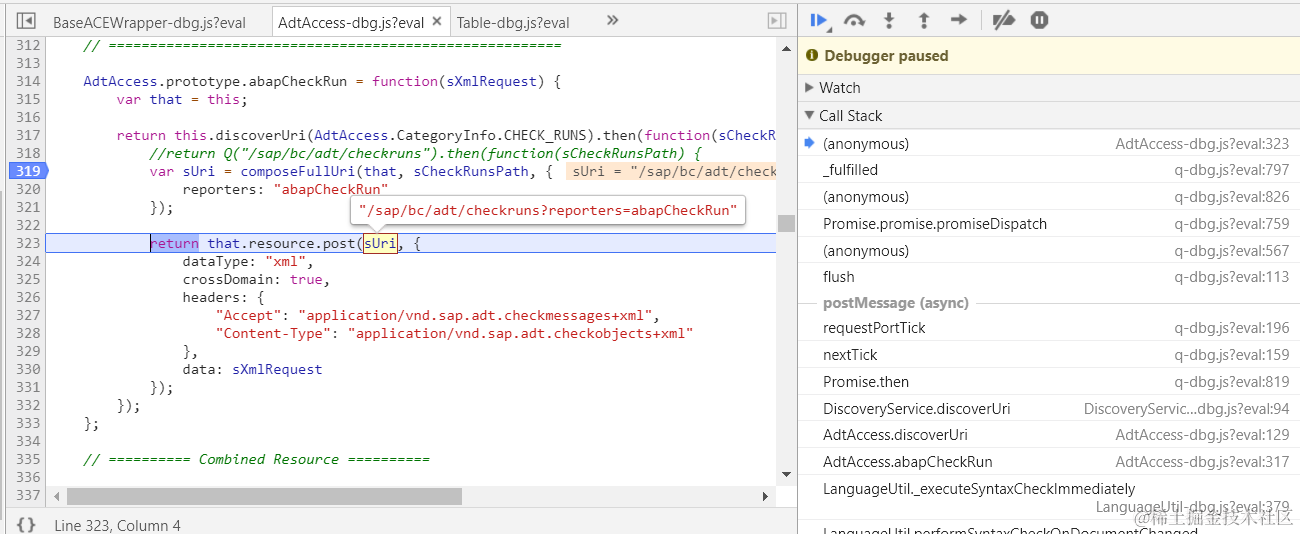The width and height of the screenshot is (1300, 534).
Task: Click the postMessage (async) separator label
Action: click(x=895, y=302)
